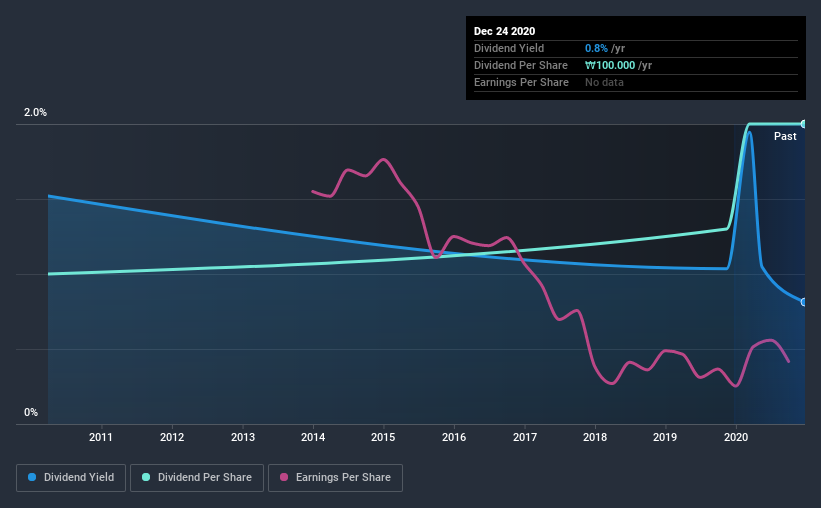The image size is (821, 508).
Task: Click the blue dot in Dividend Yield legend
Action: (32, 477)
